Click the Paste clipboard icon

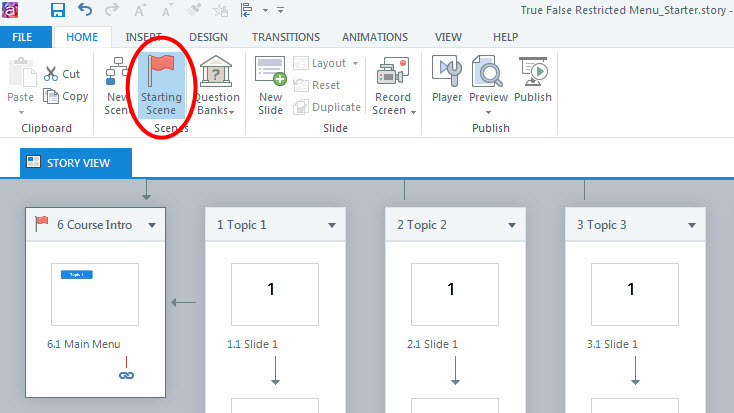pos(22,72)
